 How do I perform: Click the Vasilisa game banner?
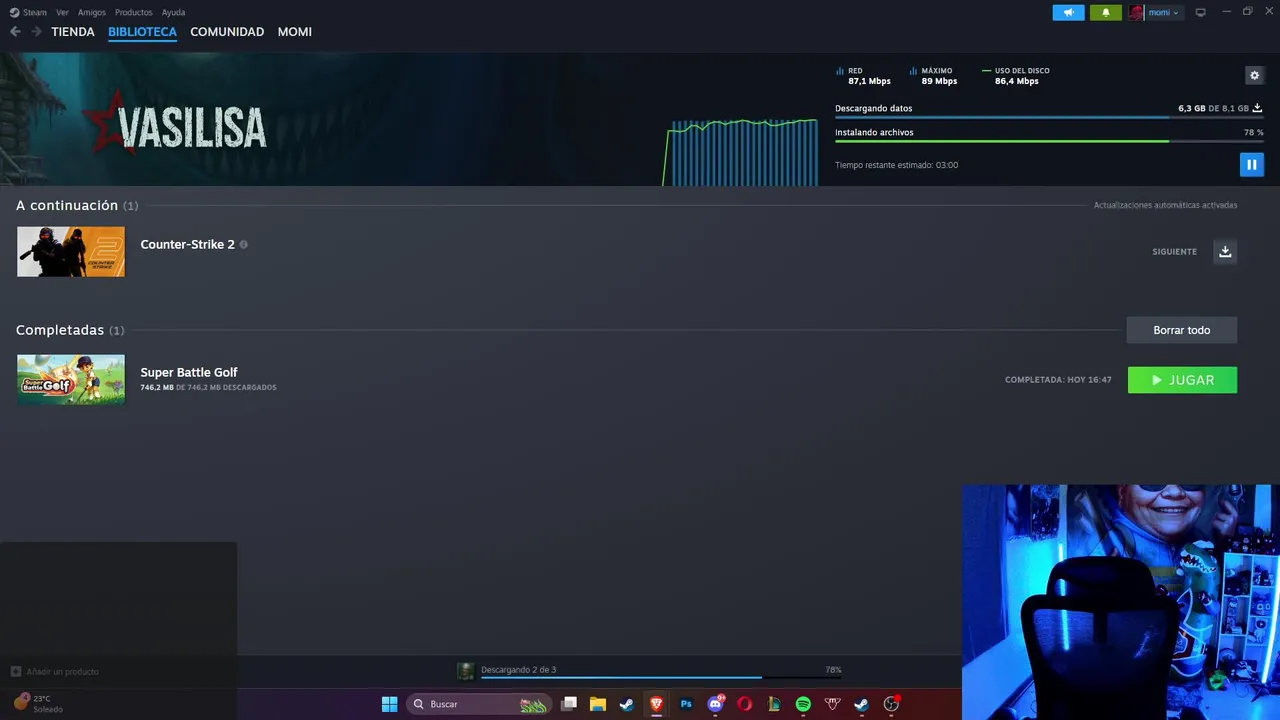point(330,119)
